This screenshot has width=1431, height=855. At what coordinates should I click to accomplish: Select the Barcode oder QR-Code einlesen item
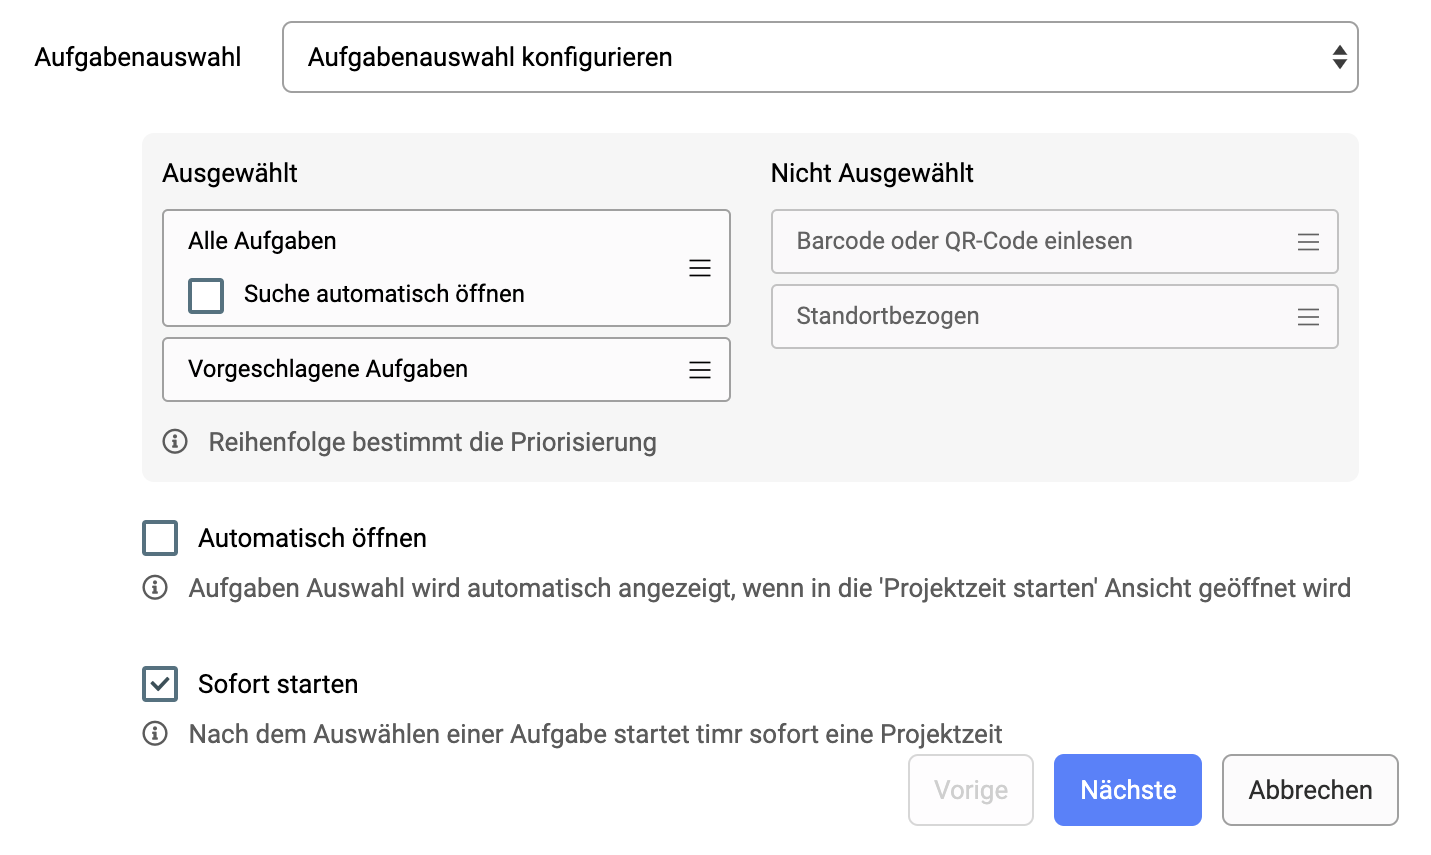point(1055,241)
